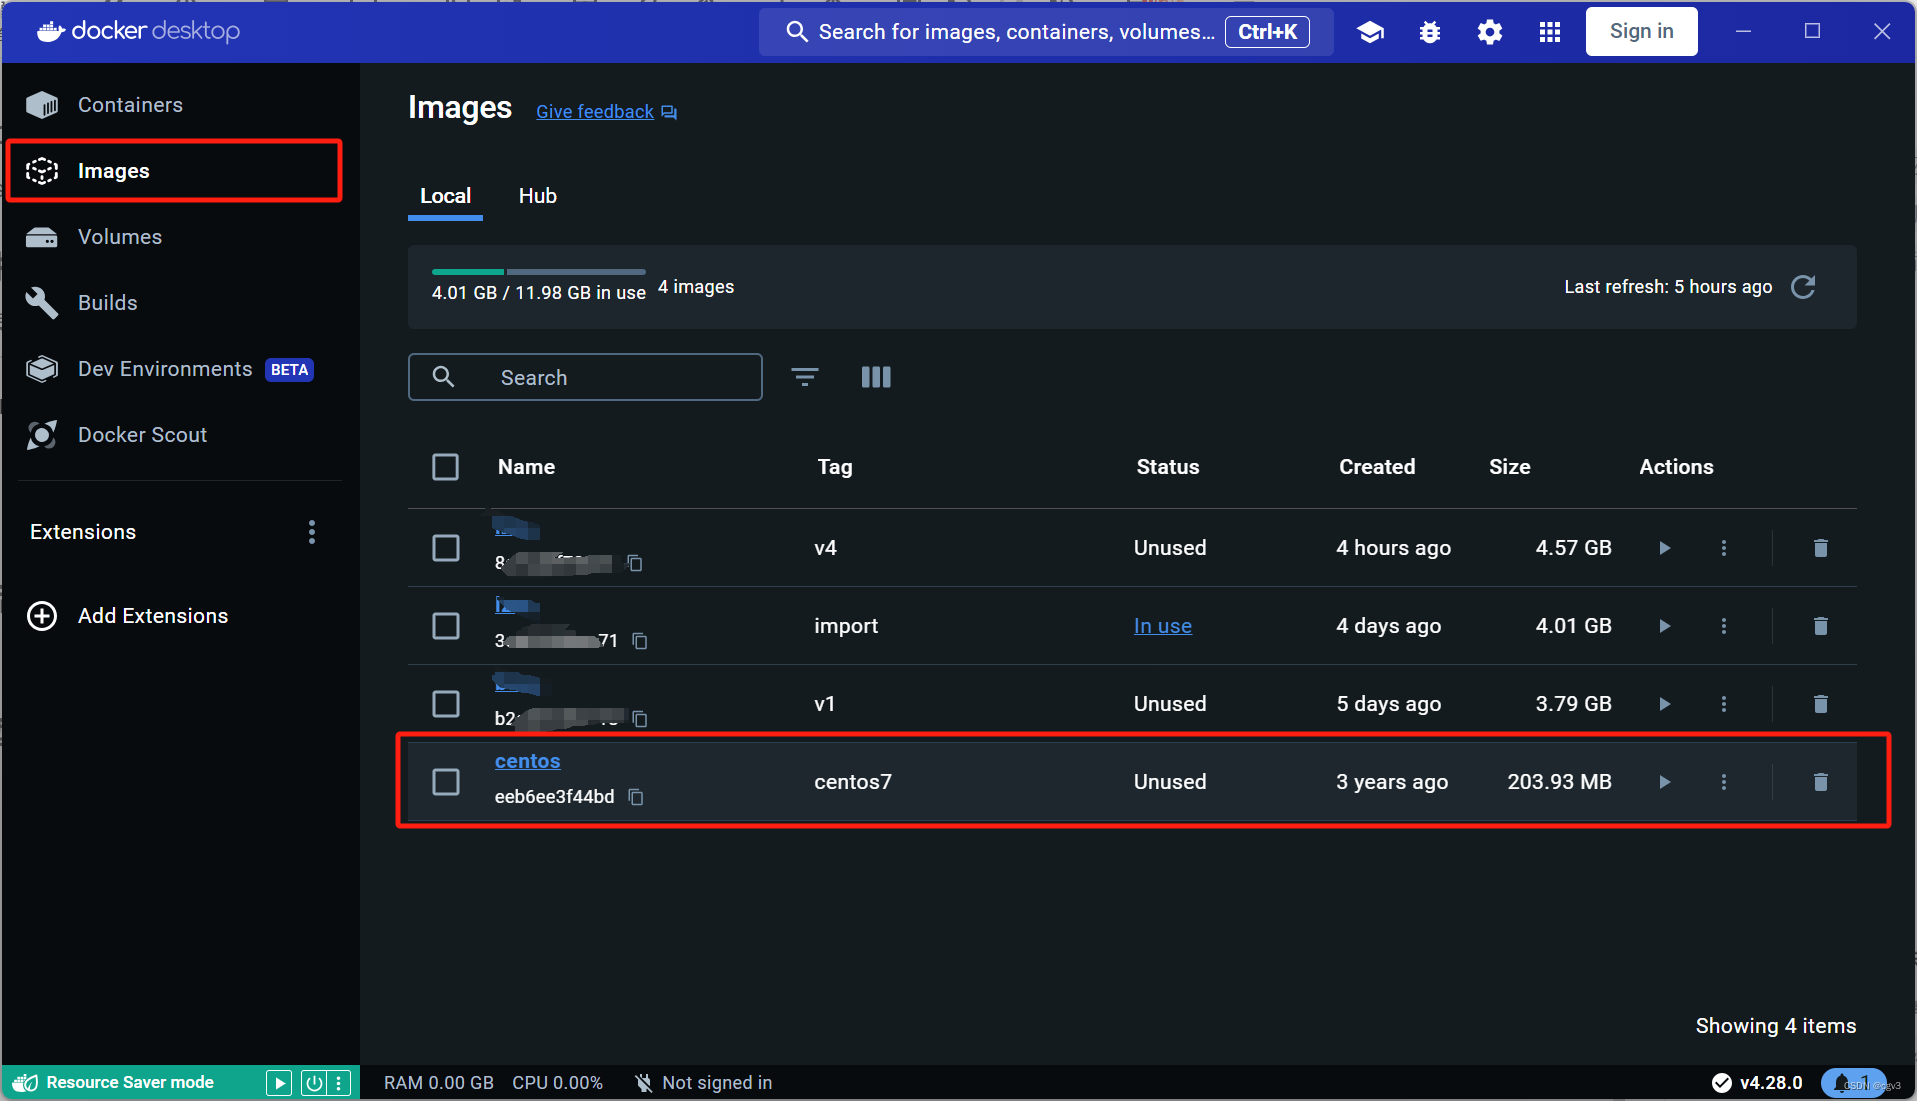Copy the image ID of v4 image

(x=635, y=563)
